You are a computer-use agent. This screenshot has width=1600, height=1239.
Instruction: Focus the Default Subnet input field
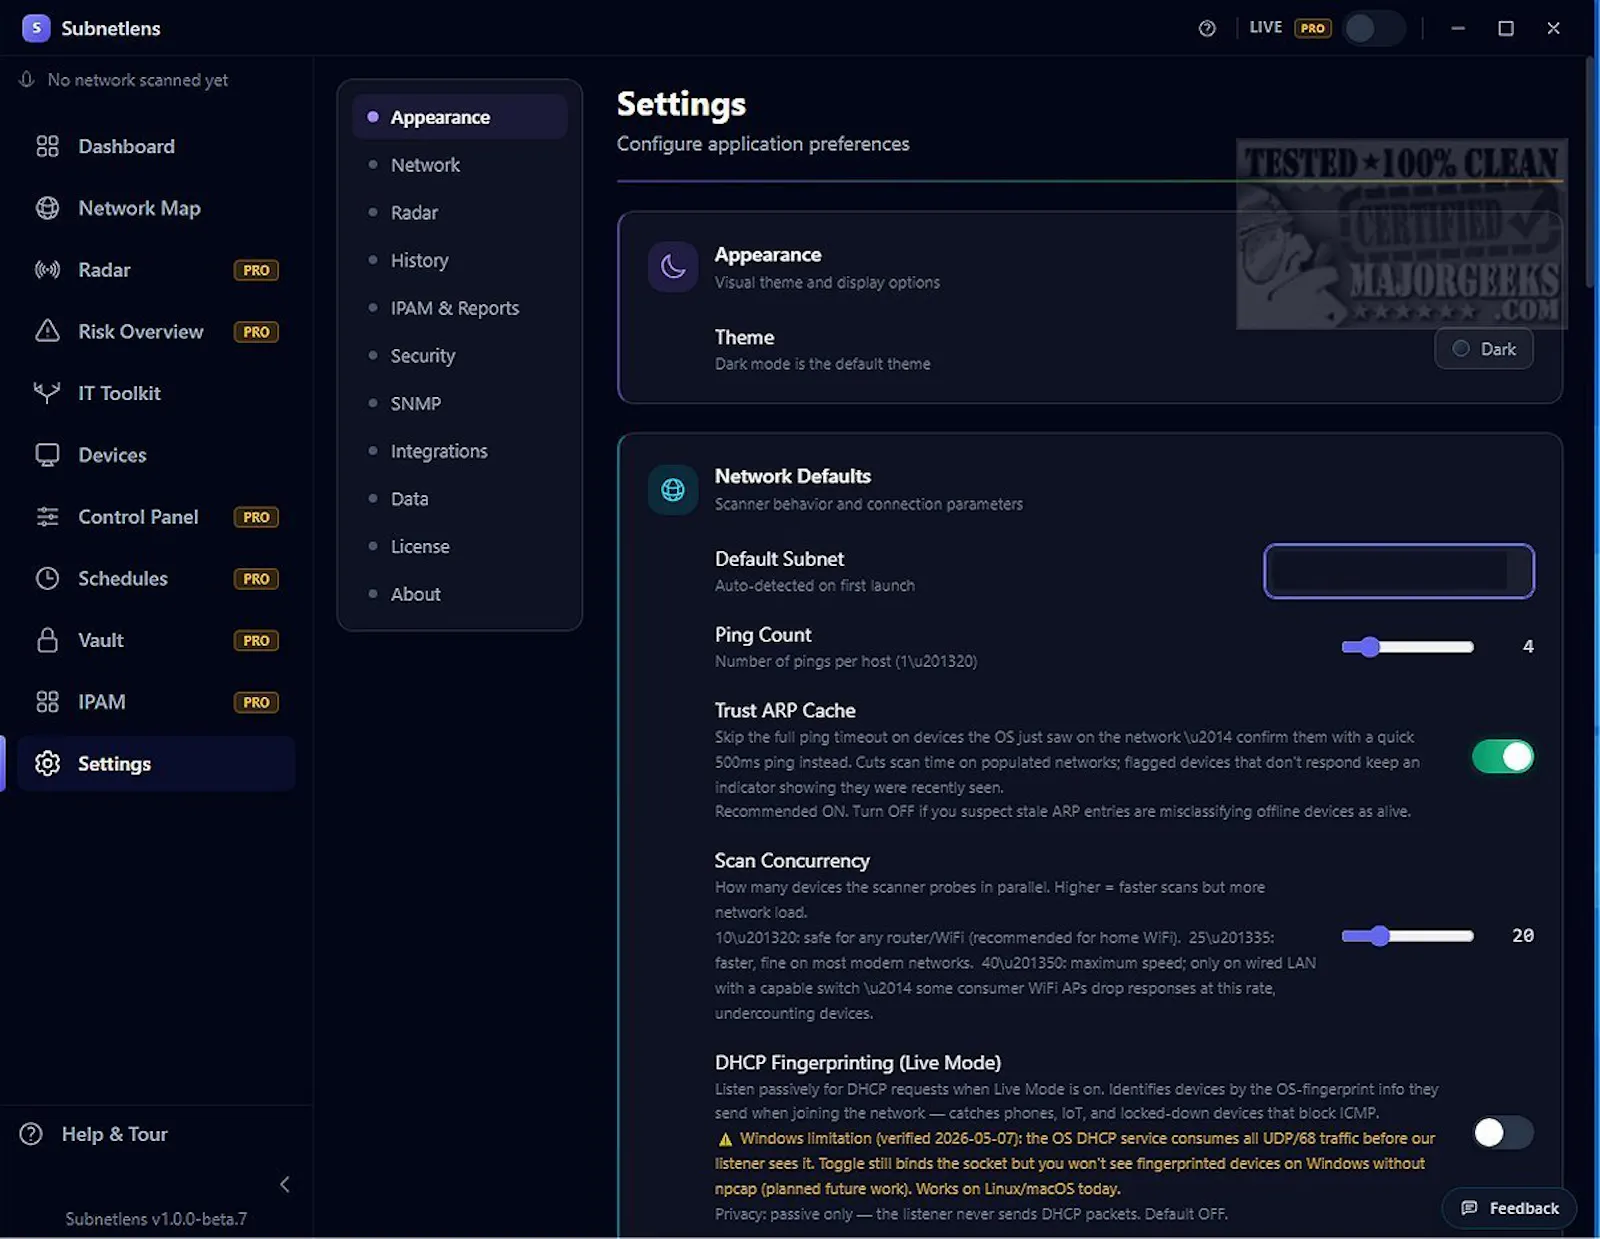click(x=1398, y=571)
